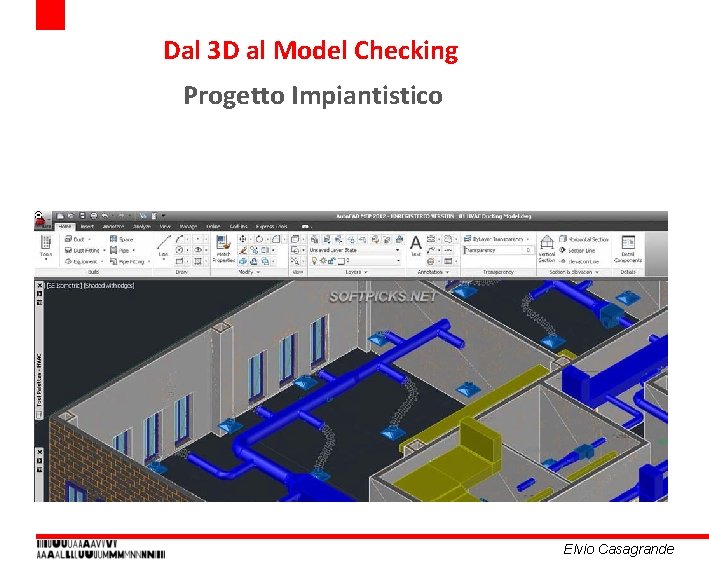Select the Circle tool in Draw panel
709x567 pixels.
coord(180,250)
